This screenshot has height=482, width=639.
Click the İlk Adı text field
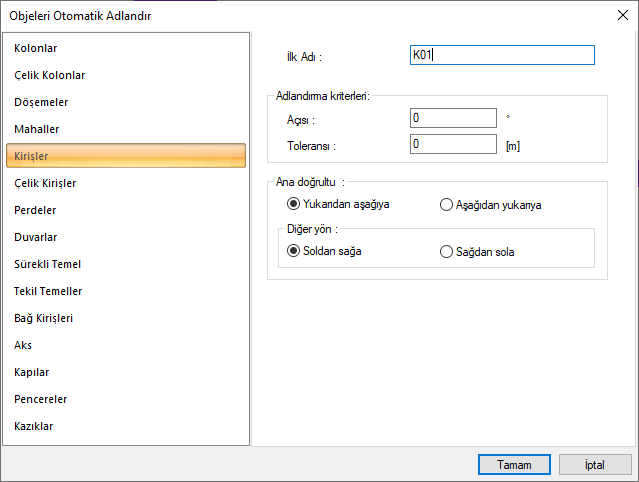pos(502,55)
